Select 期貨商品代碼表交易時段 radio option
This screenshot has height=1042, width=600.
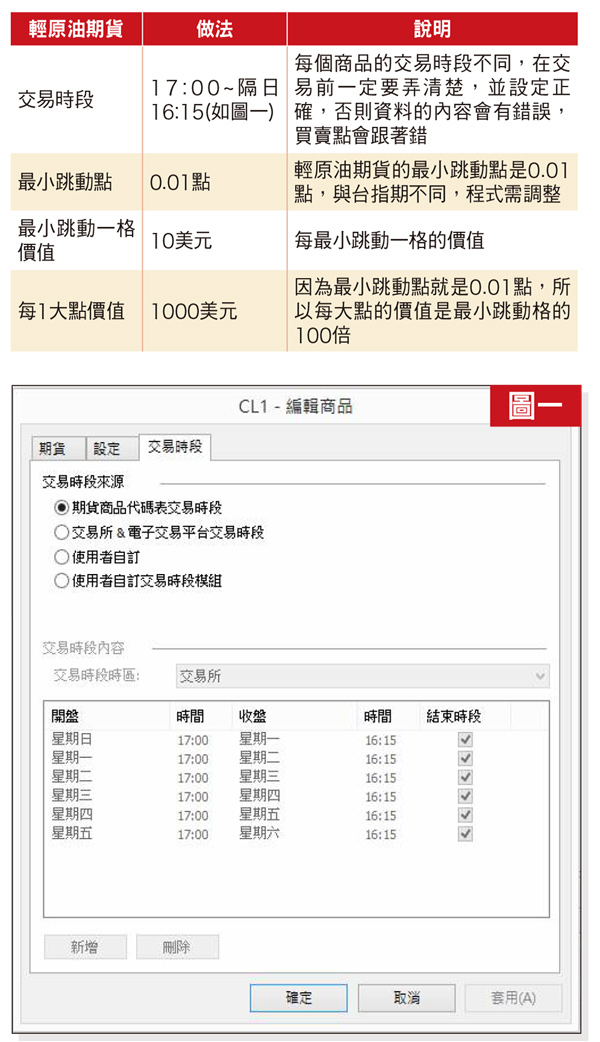click(62, 508)
